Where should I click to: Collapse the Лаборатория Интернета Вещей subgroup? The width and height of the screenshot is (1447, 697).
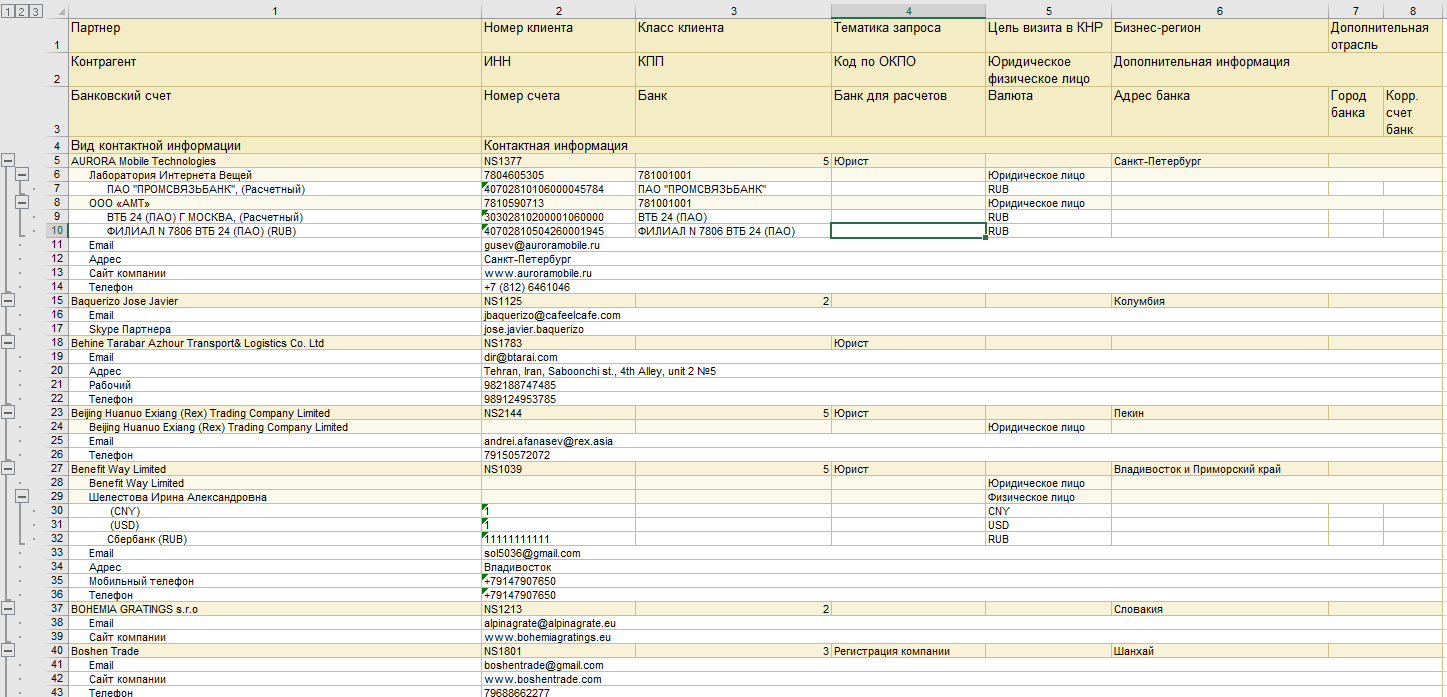[x=22, y=175]
